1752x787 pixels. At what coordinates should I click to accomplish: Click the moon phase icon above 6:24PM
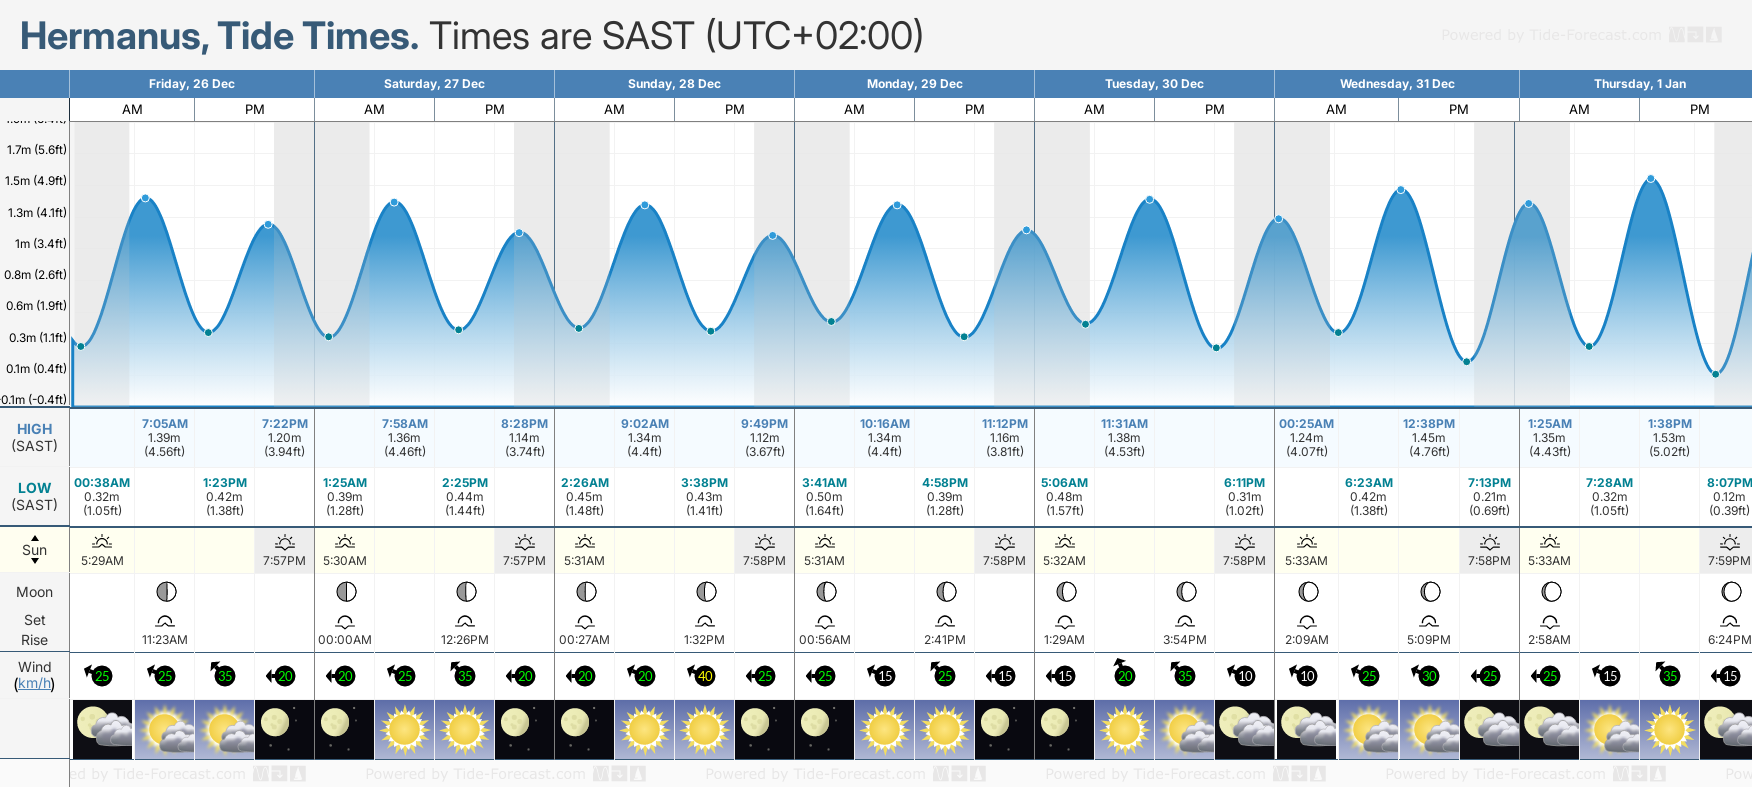tap(1731, 592)
